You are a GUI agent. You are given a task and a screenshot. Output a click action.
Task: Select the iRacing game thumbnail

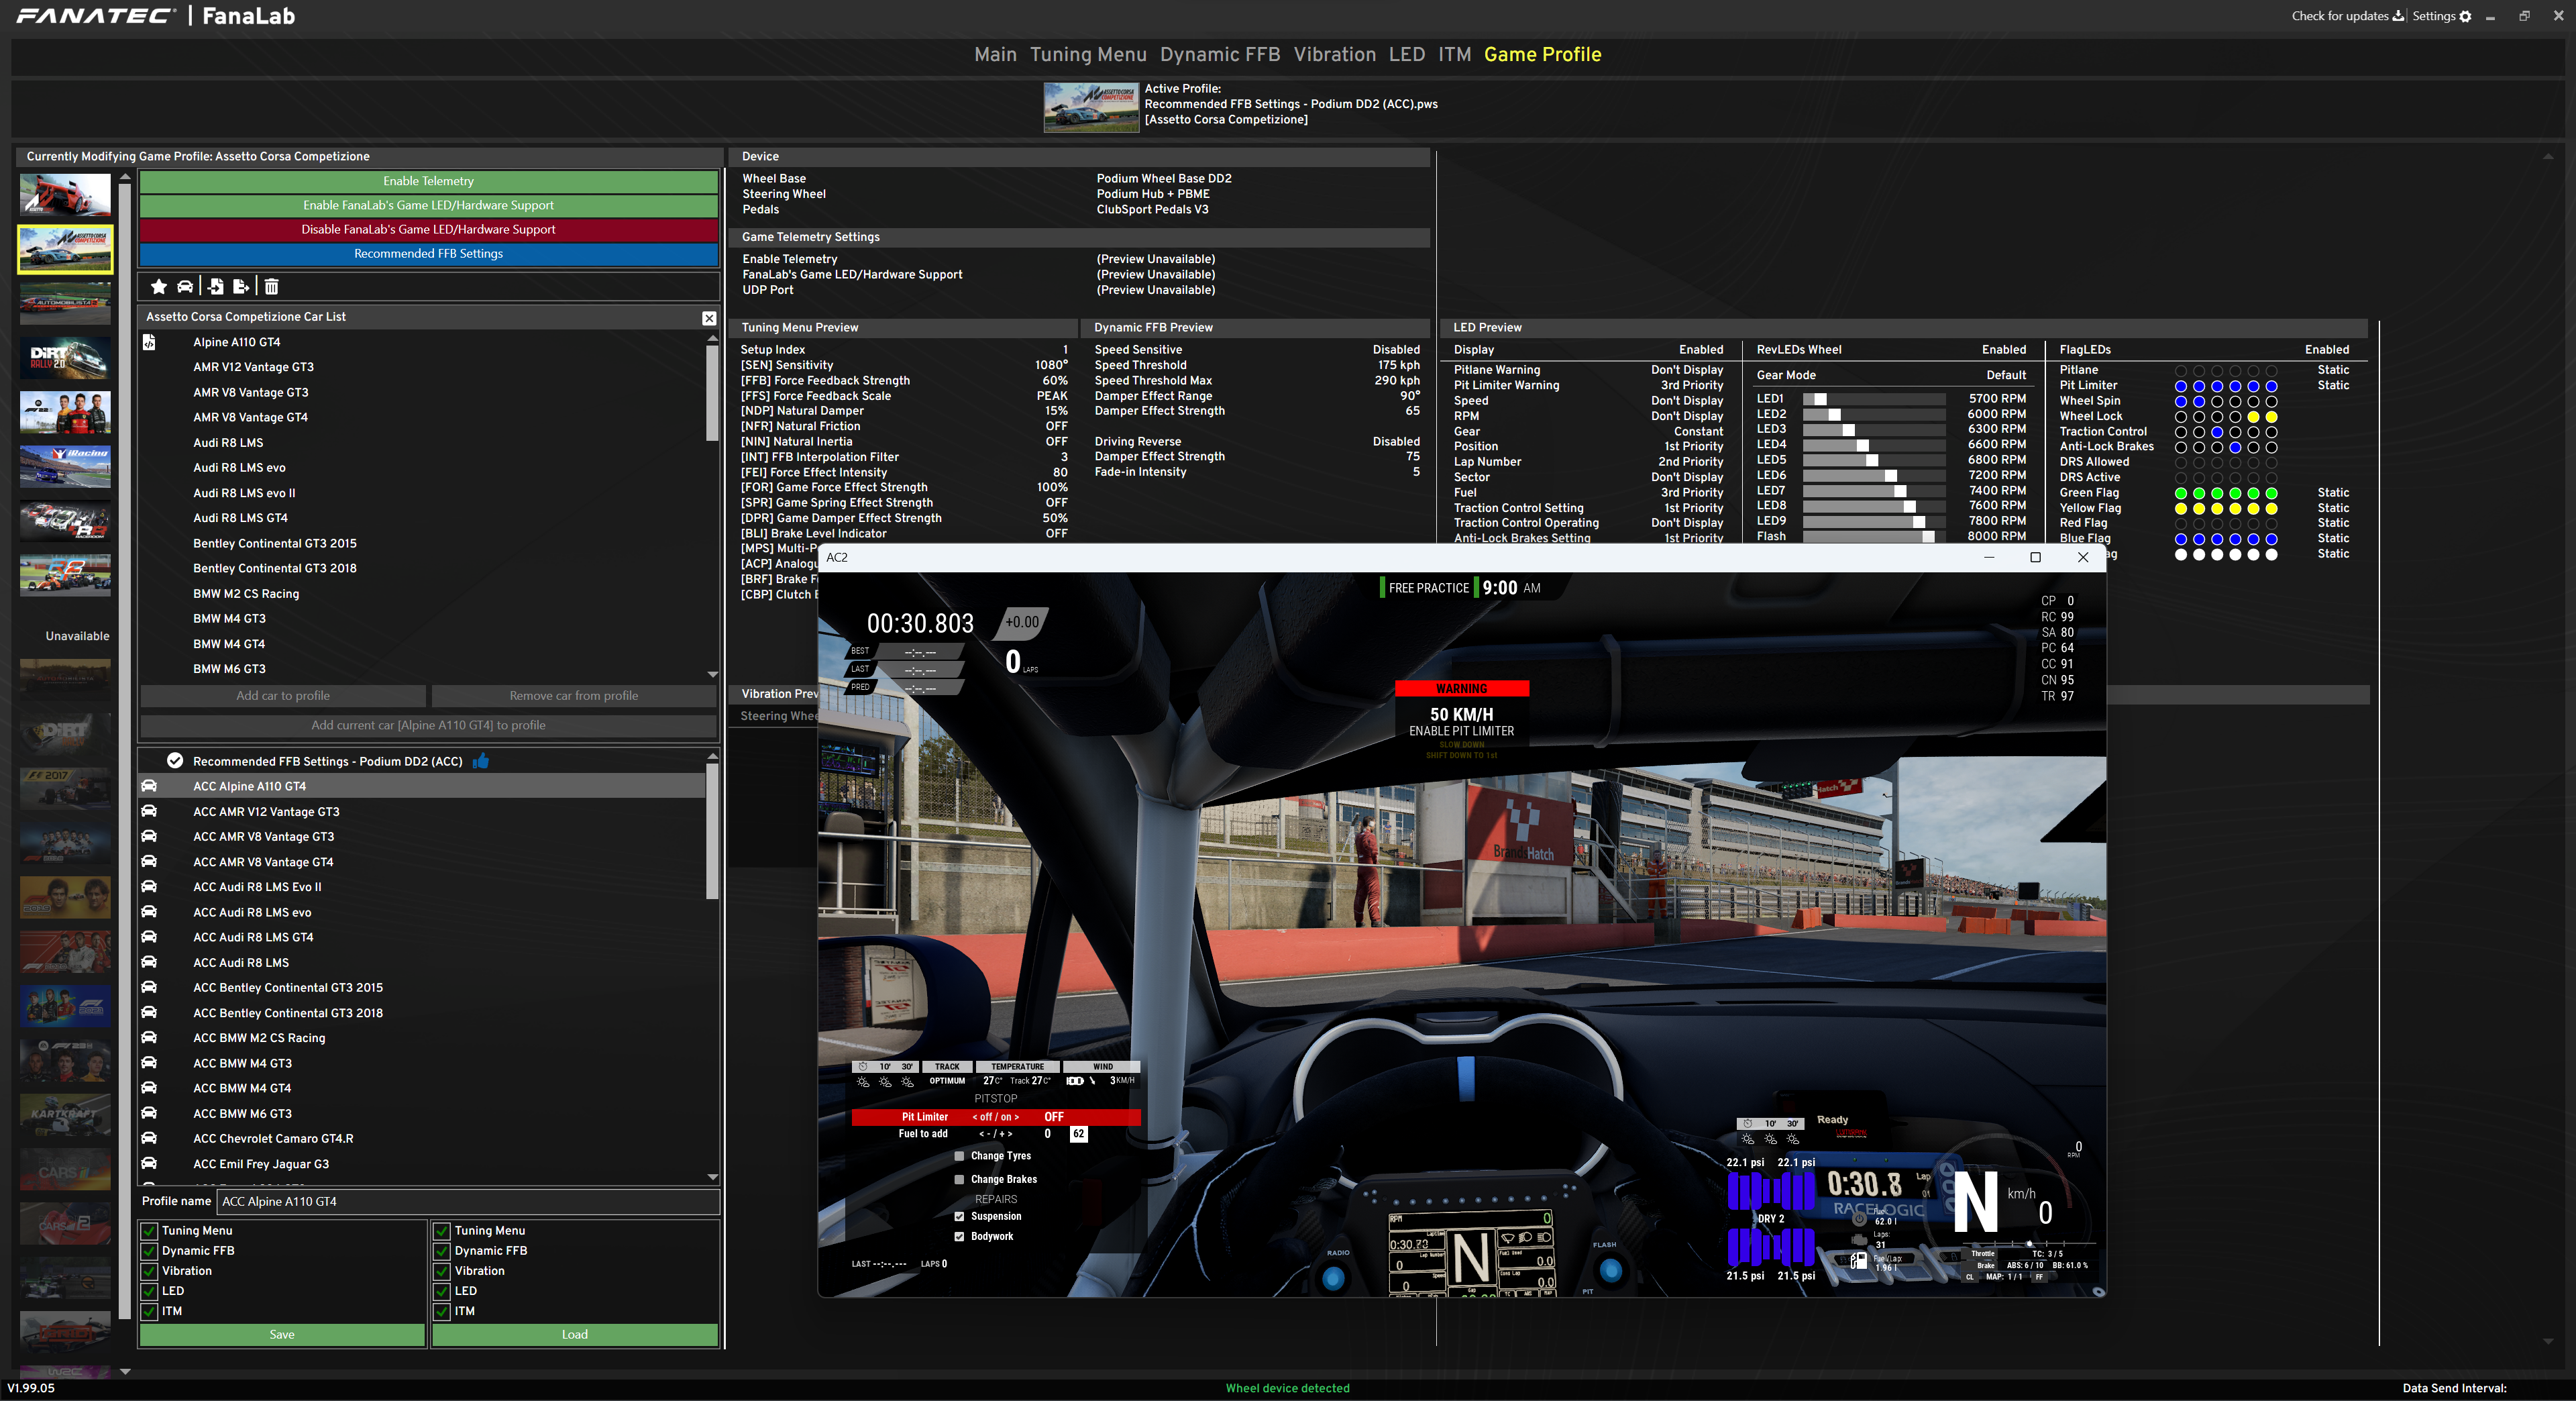point(65,466)
